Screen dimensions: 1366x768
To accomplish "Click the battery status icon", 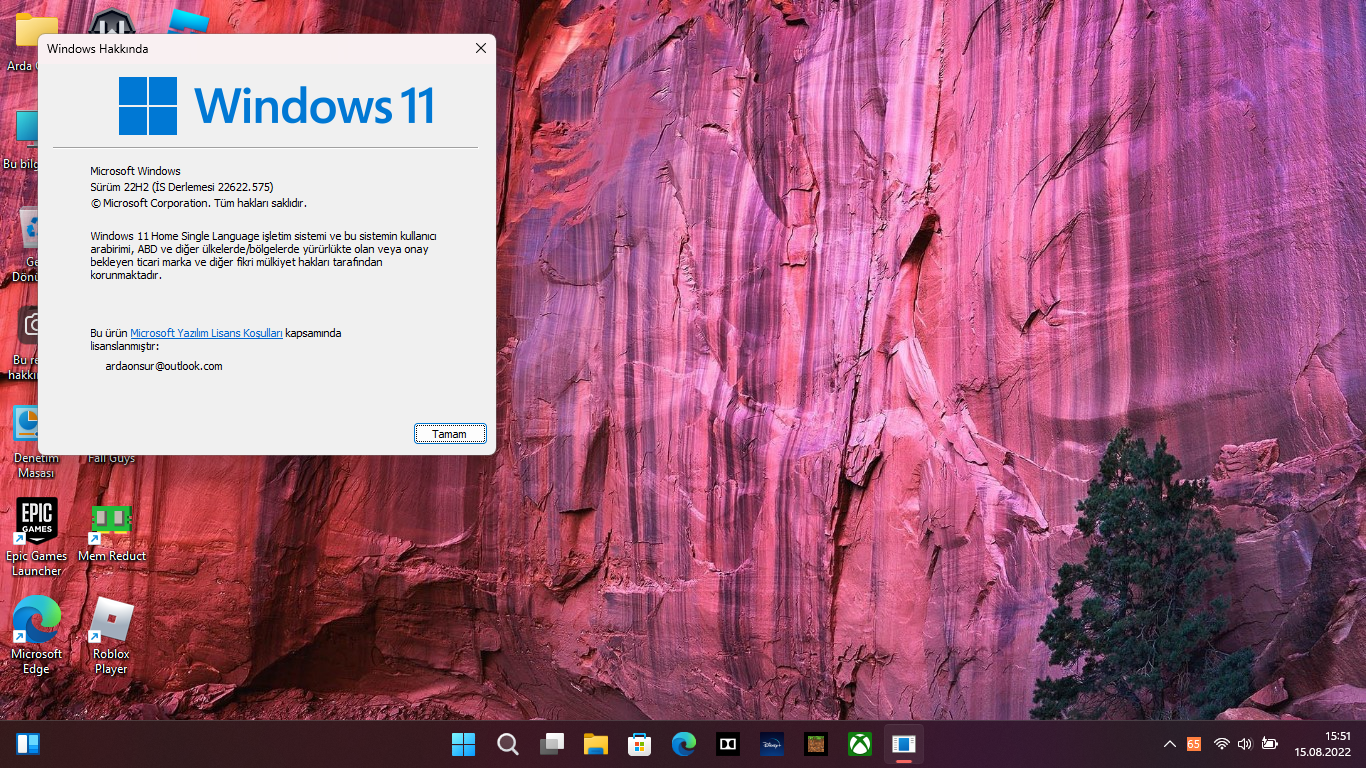I will pyautogui.click(x=1270, y=744).
